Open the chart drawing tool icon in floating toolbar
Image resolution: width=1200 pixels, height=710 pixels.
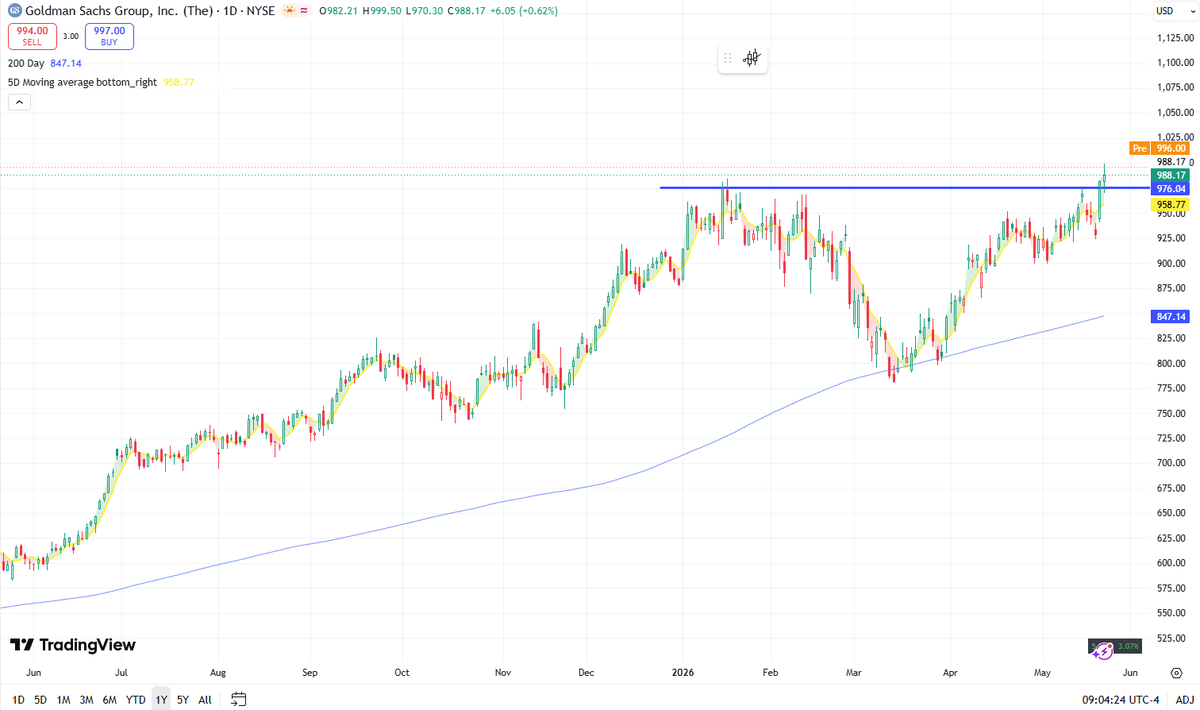752,58
